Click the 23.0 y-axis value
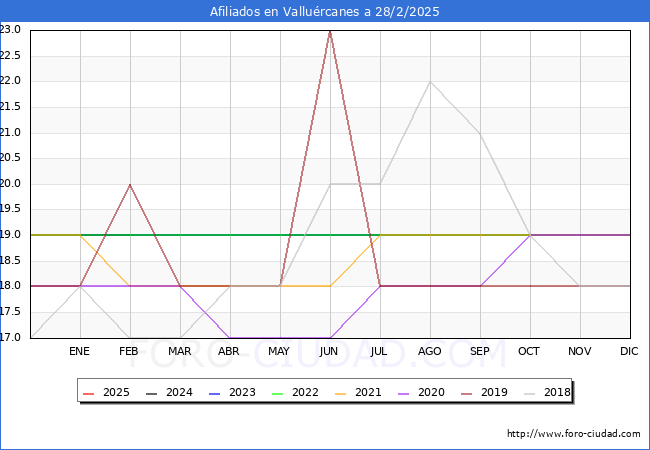The height and width of the screenshot is (450, 650). [x=10, y=29]
